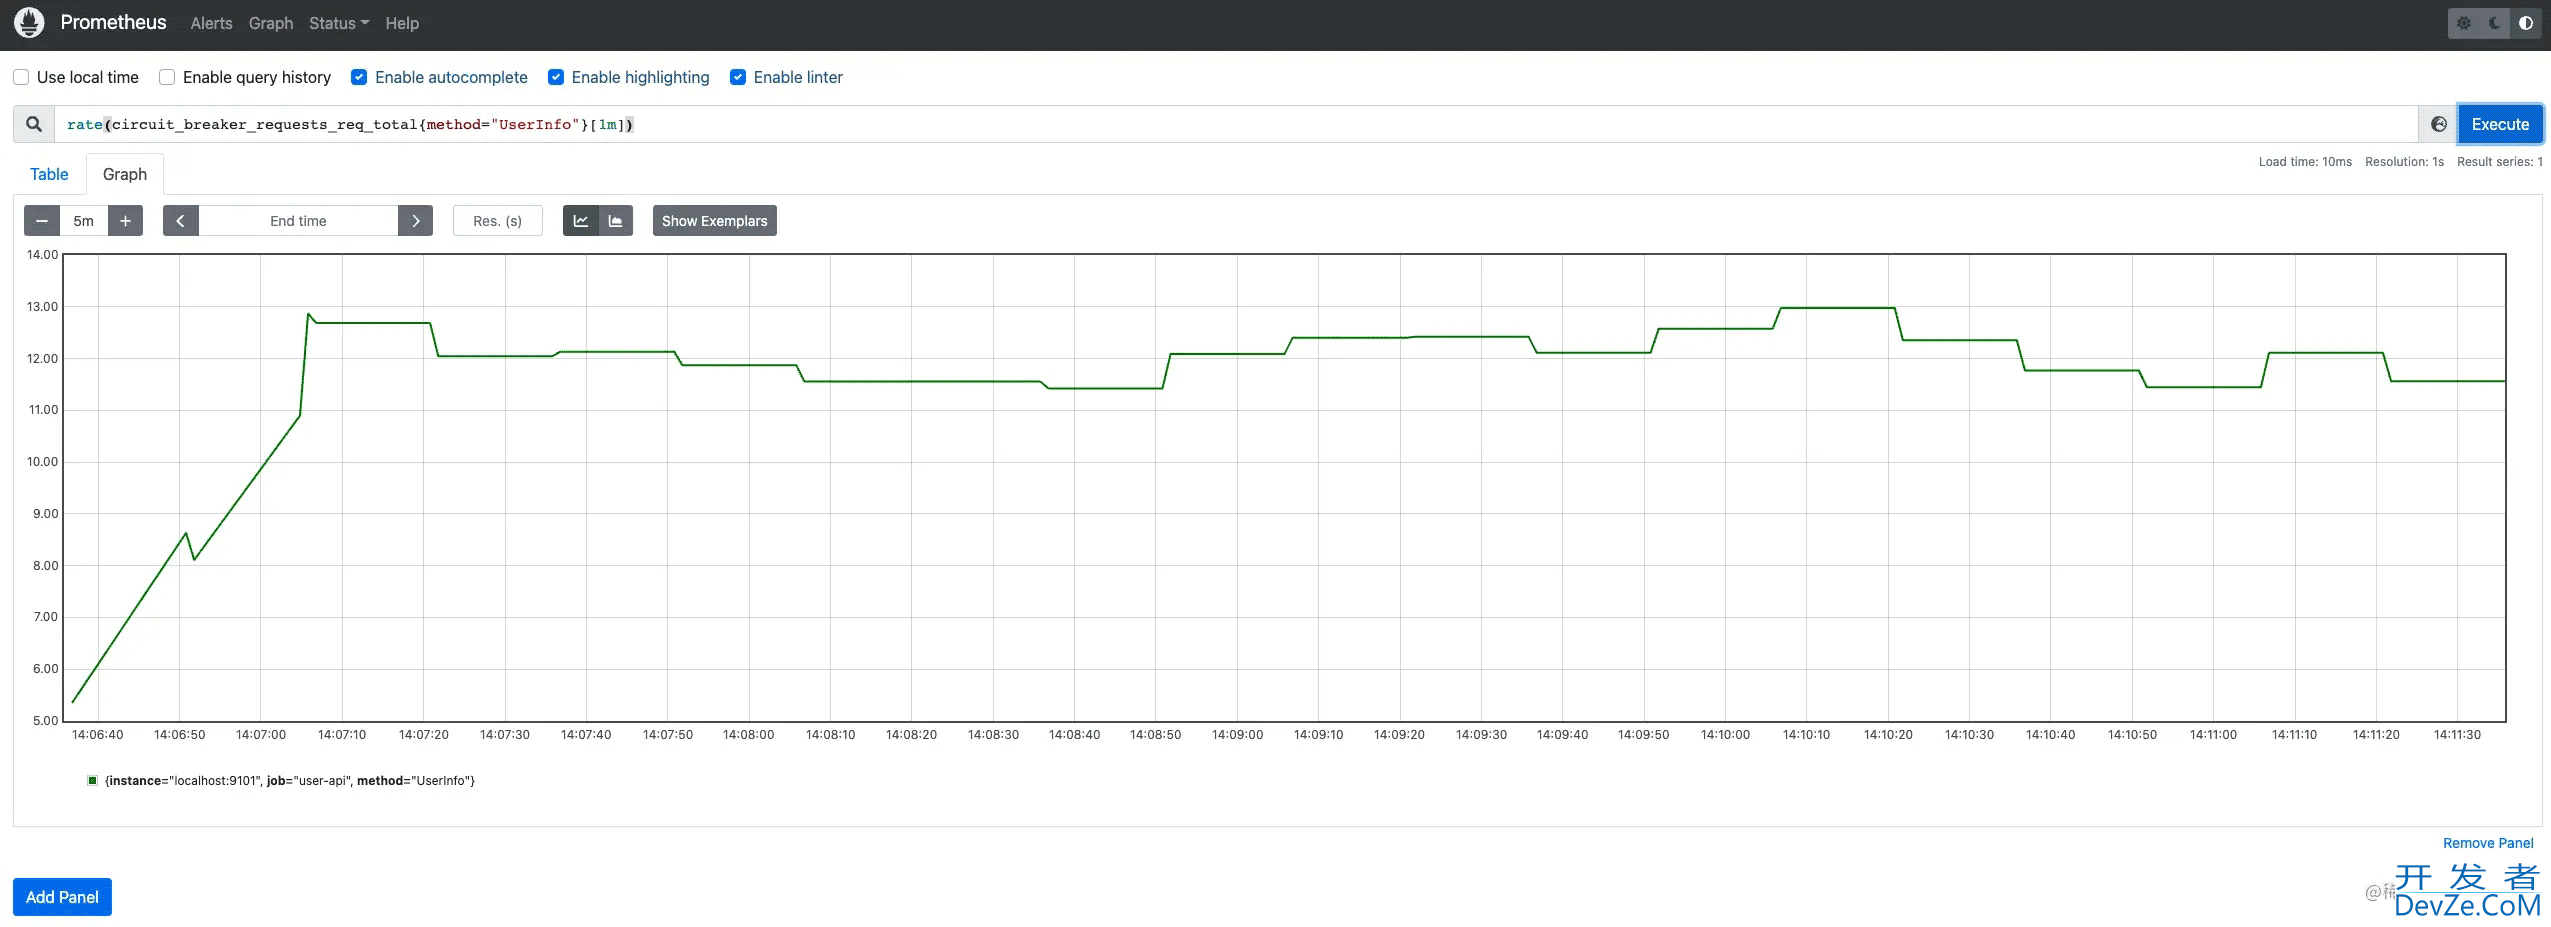This screenshot has height=927, width=2551.
Task: Run the query with Execute
Action: 2500,124
